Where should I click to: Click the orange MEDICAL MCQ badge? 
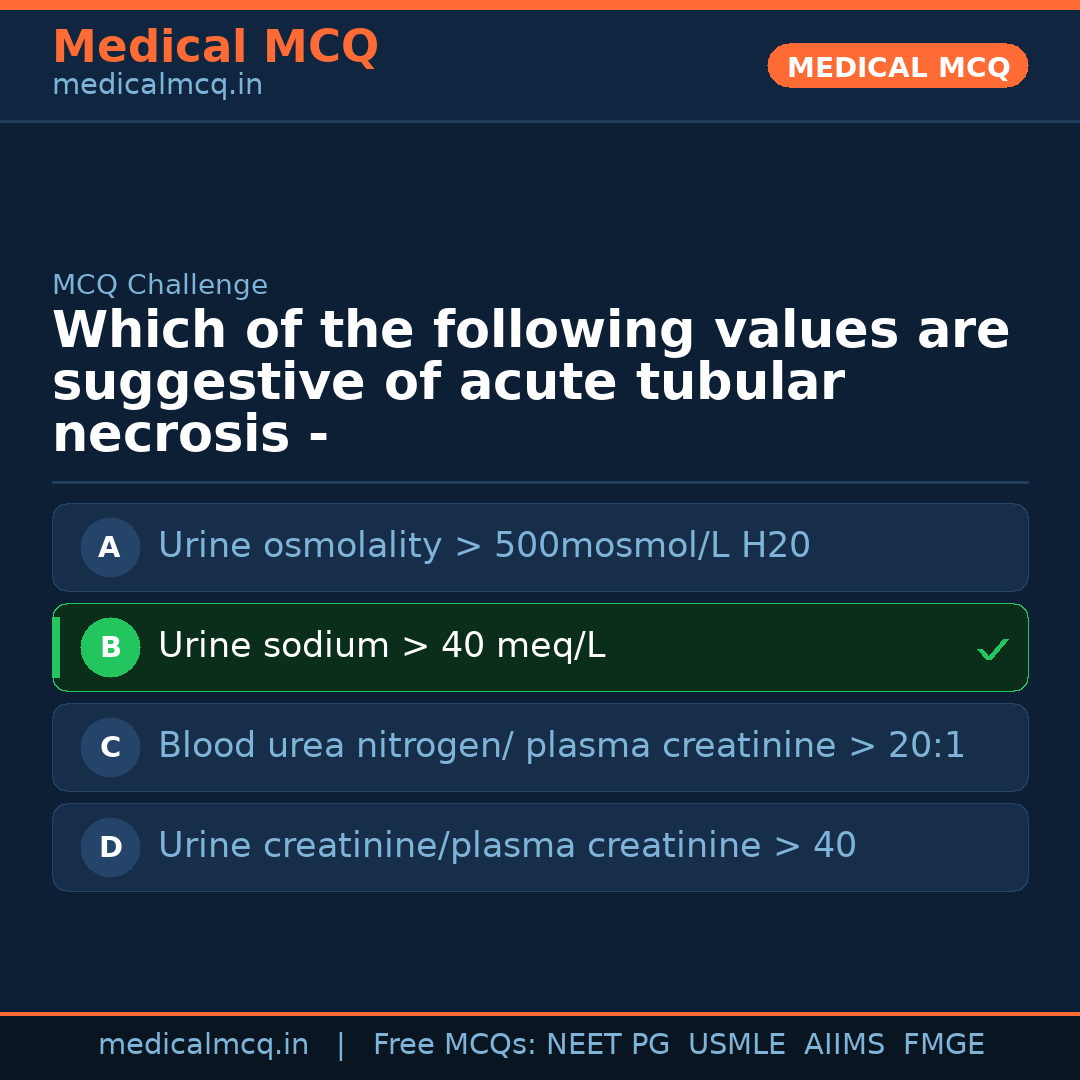tap(897, 66)
